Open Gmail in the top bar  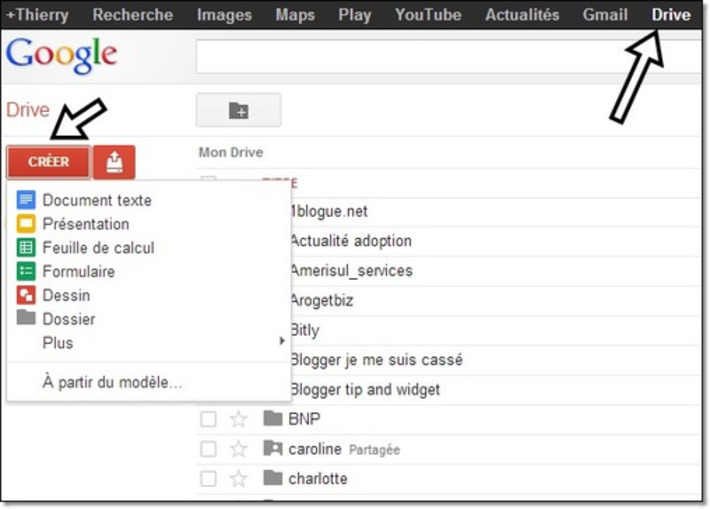605,14
